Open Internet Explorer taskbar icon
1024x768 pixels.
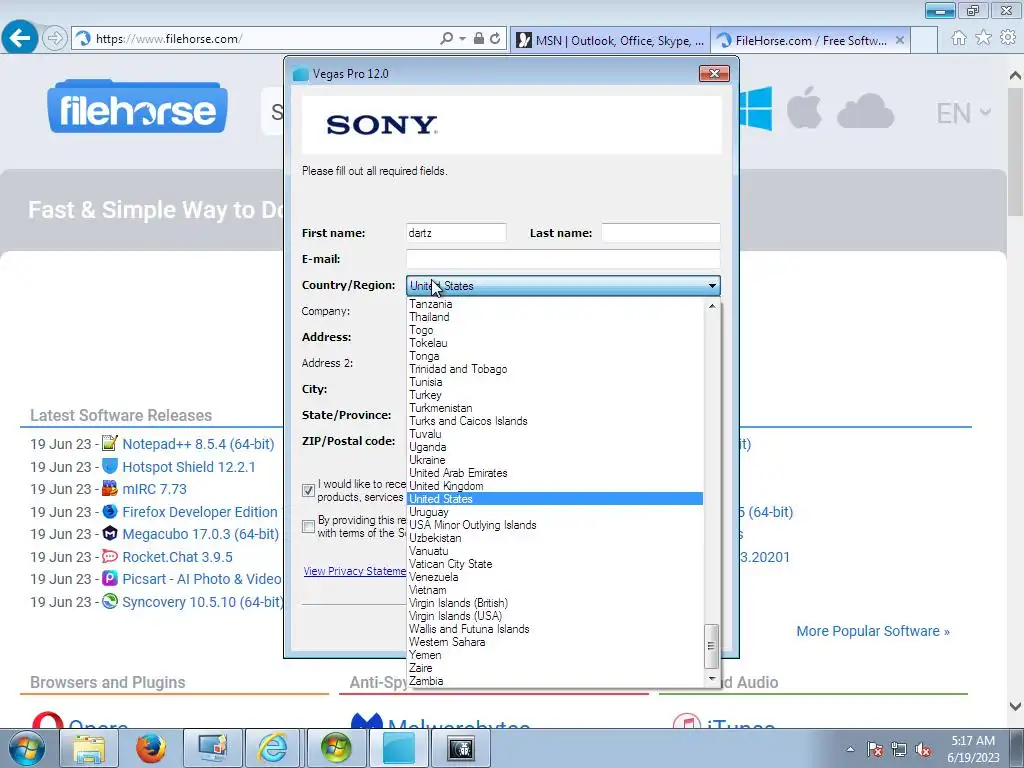pos(273,748)
